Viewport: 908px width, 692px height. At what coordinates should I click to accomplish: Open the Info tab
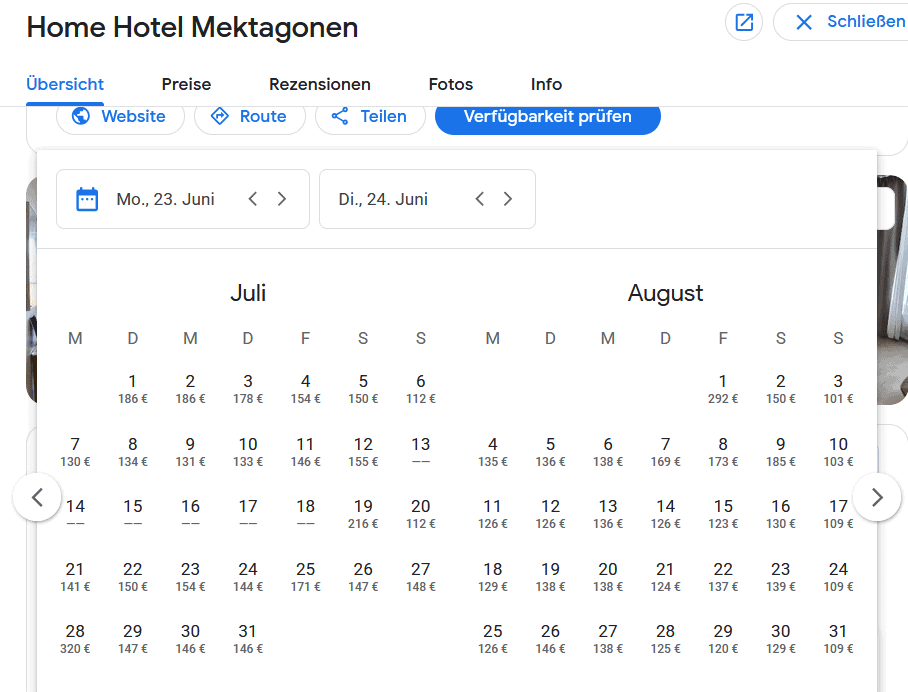point(546,84)
